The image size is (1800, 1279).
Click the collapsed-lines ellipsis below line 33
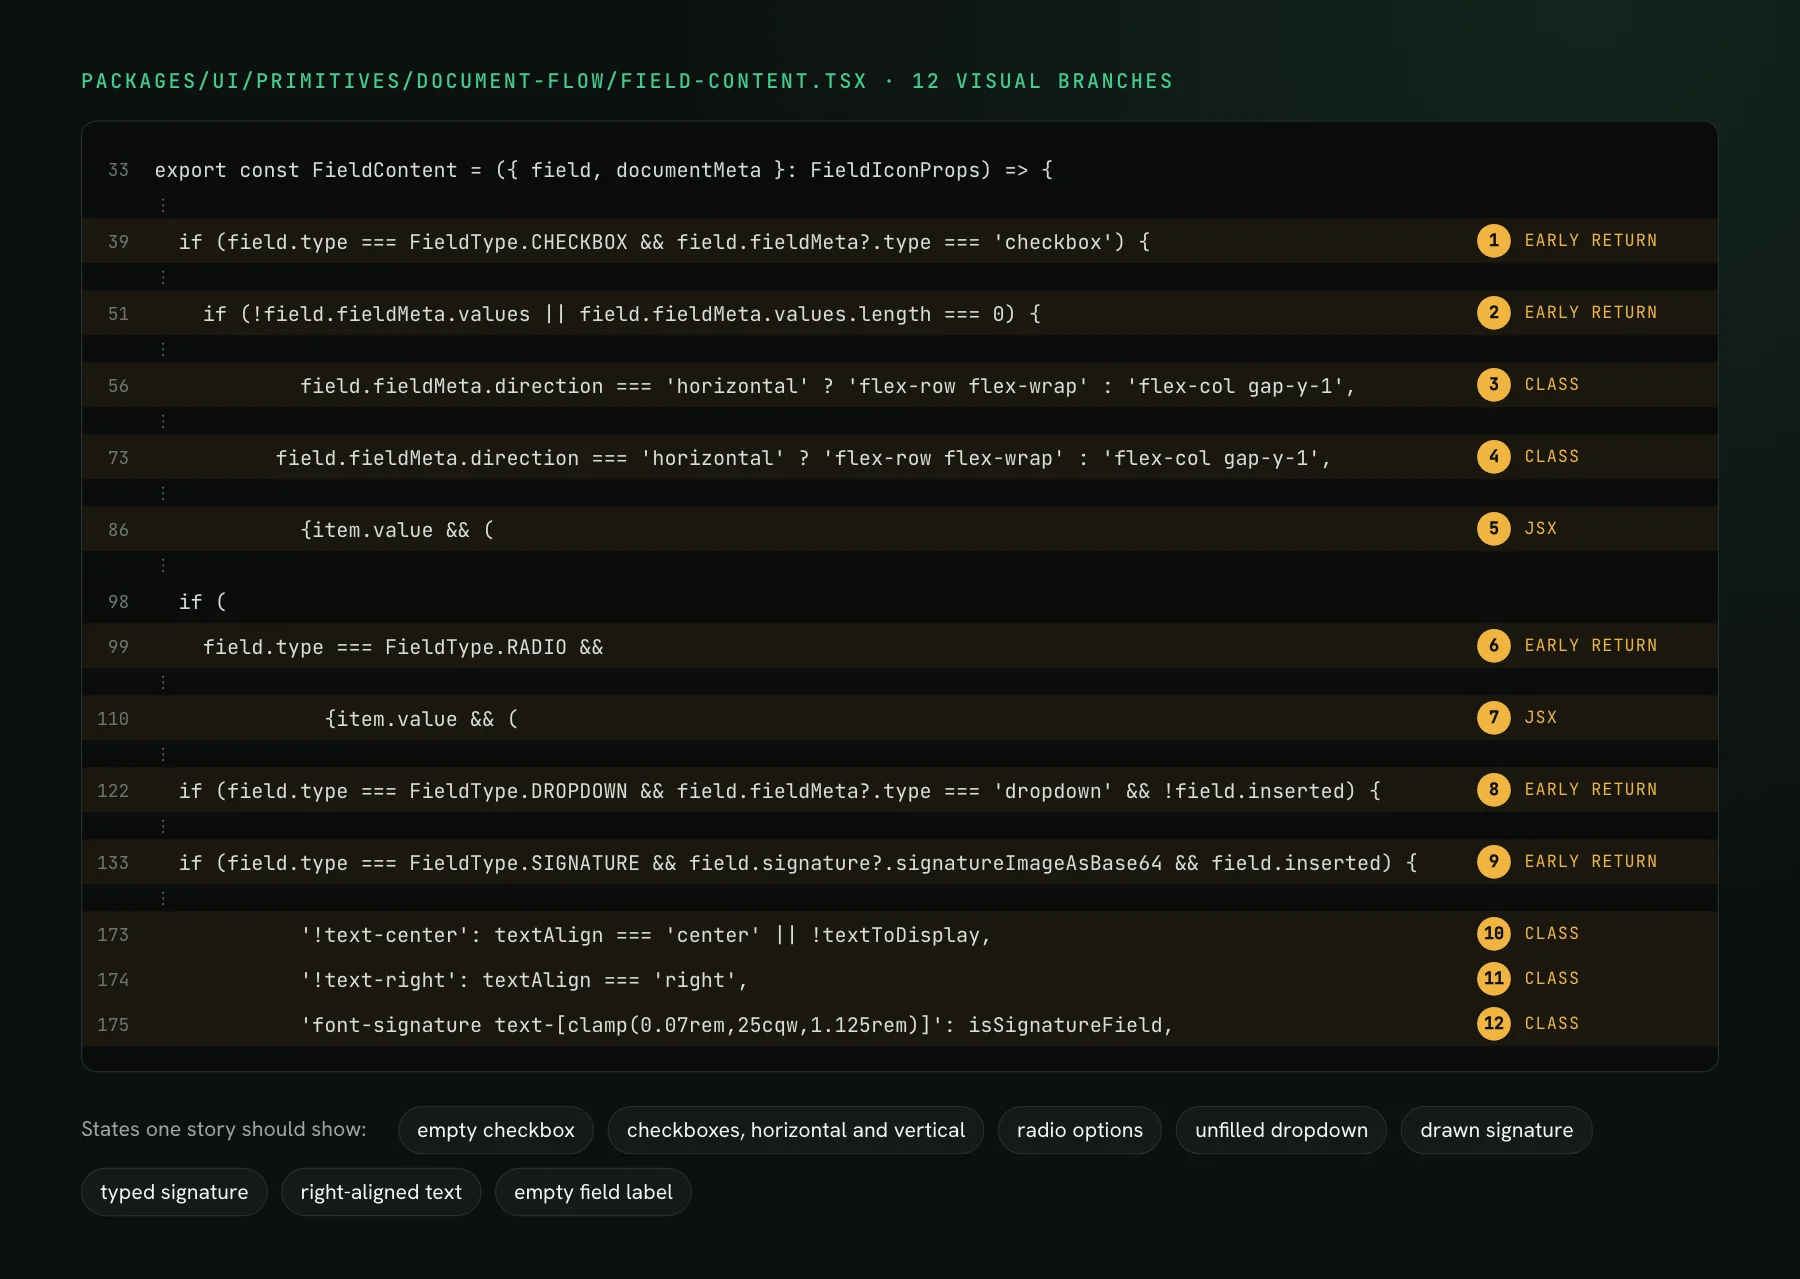[x=163, y=205]
